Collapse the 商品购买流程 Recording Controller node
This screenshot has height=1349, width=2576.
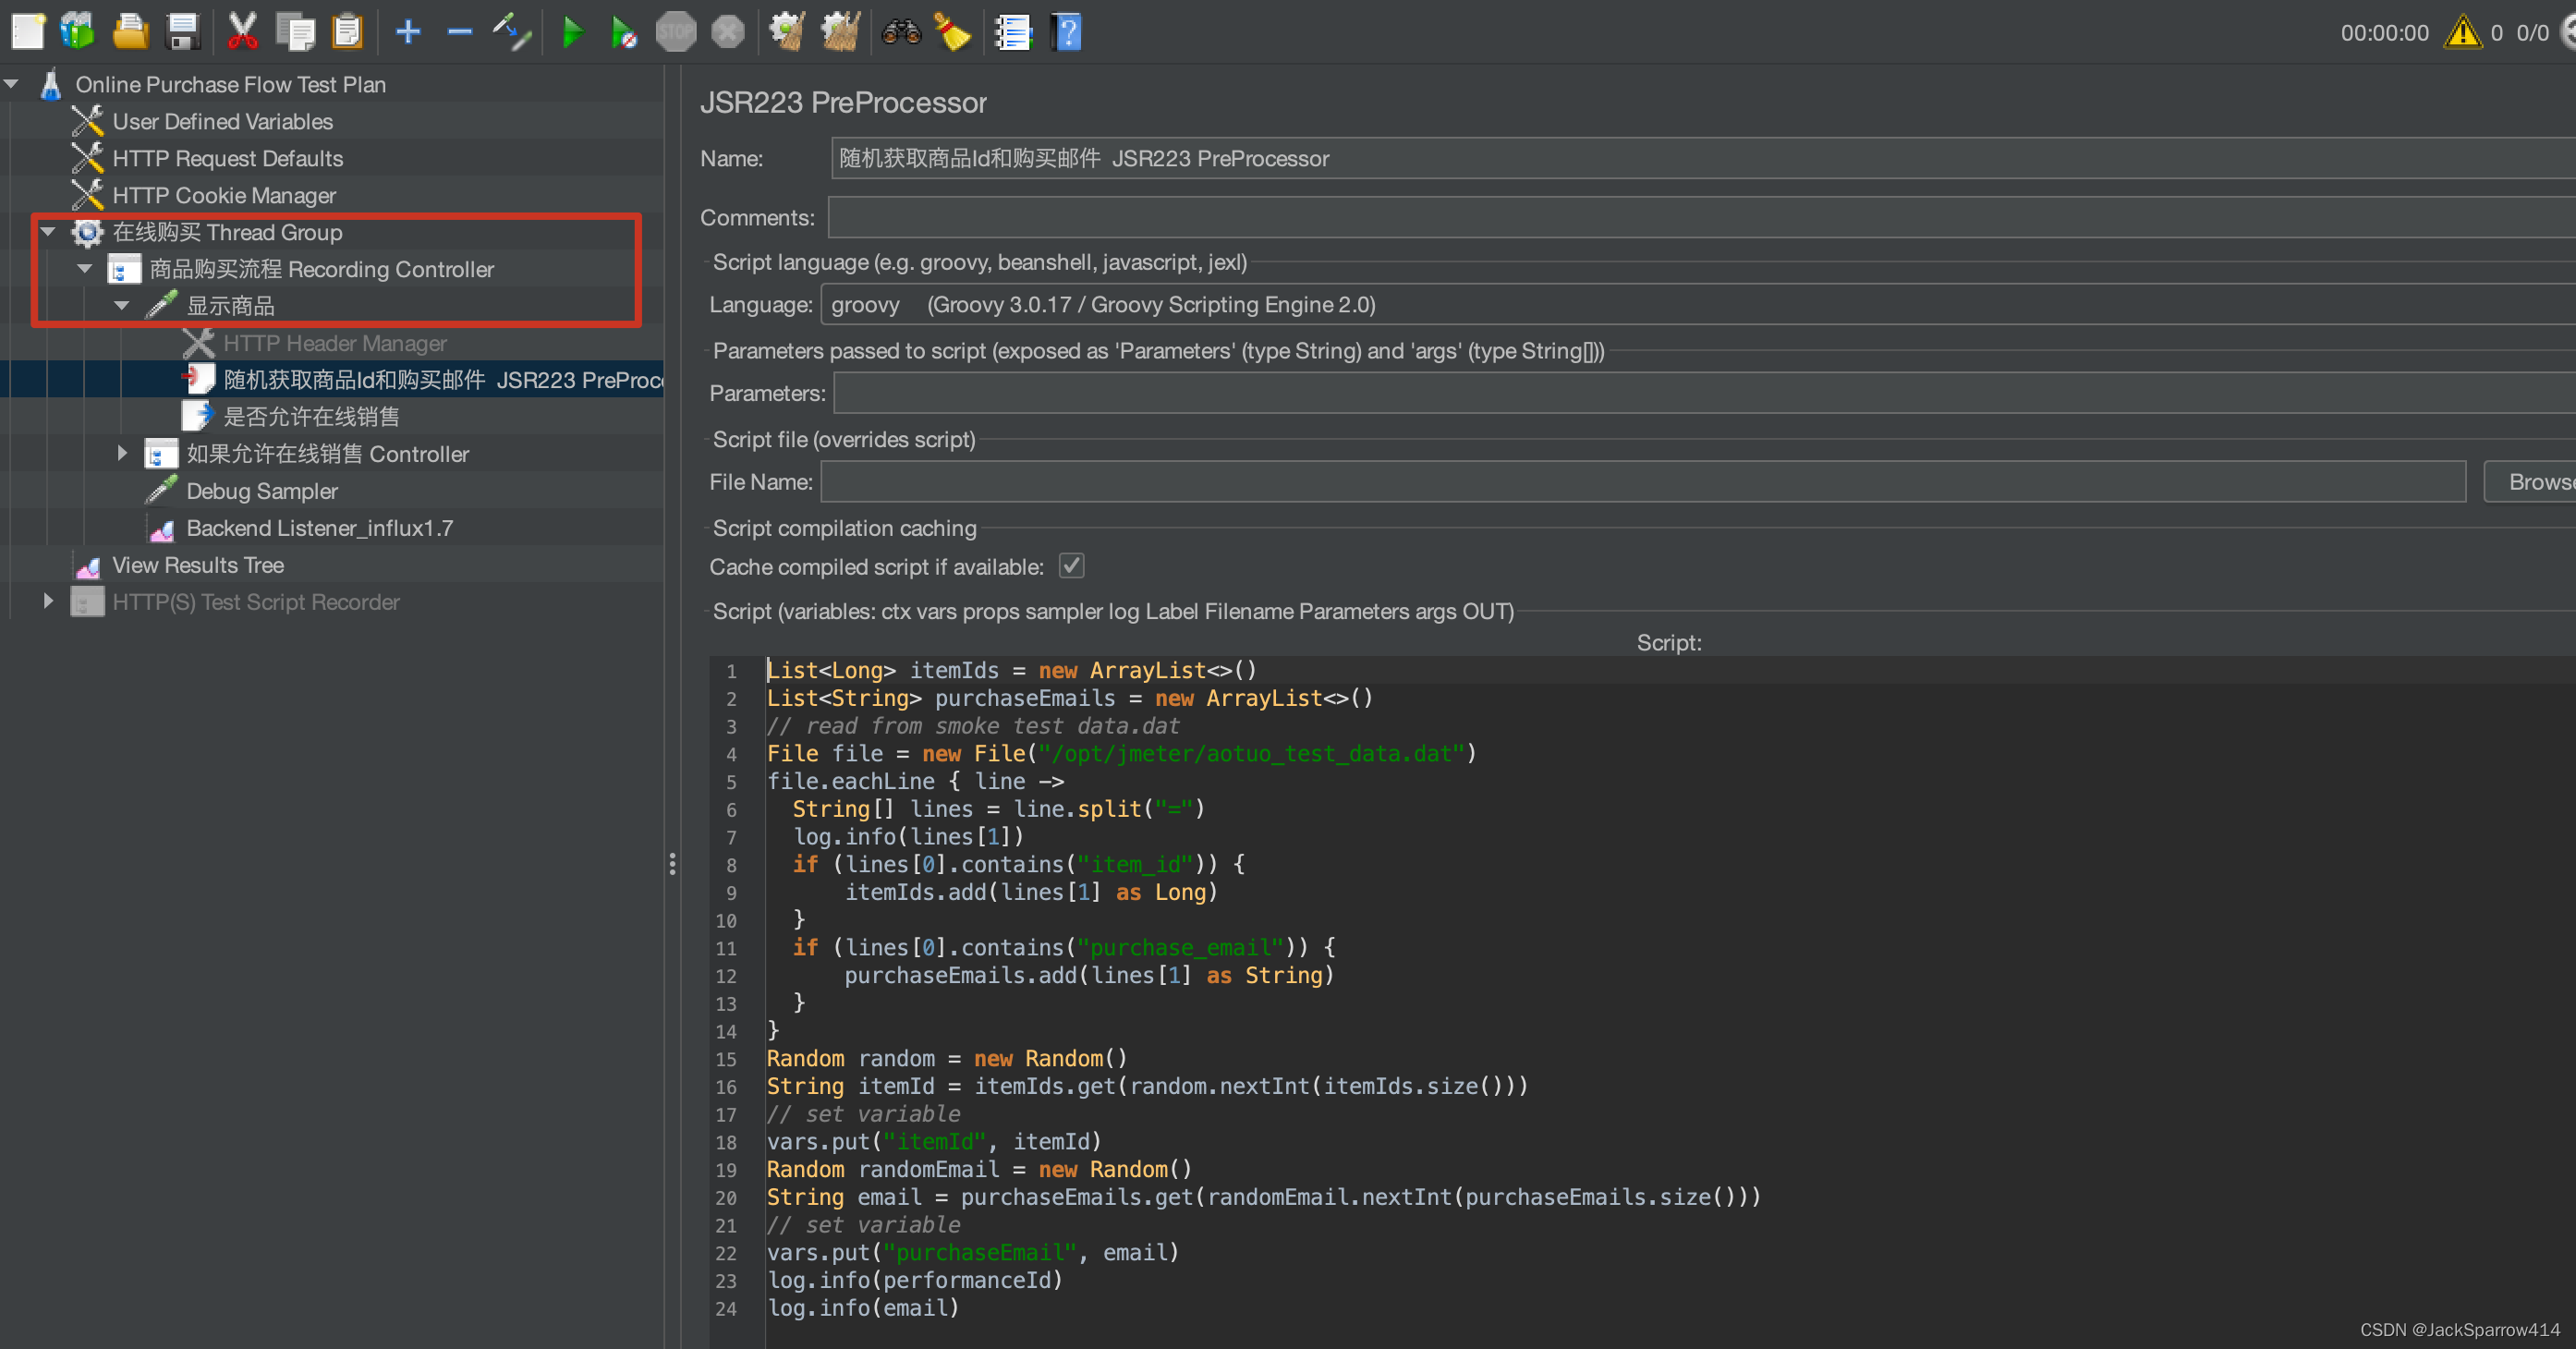click(85, 269)
